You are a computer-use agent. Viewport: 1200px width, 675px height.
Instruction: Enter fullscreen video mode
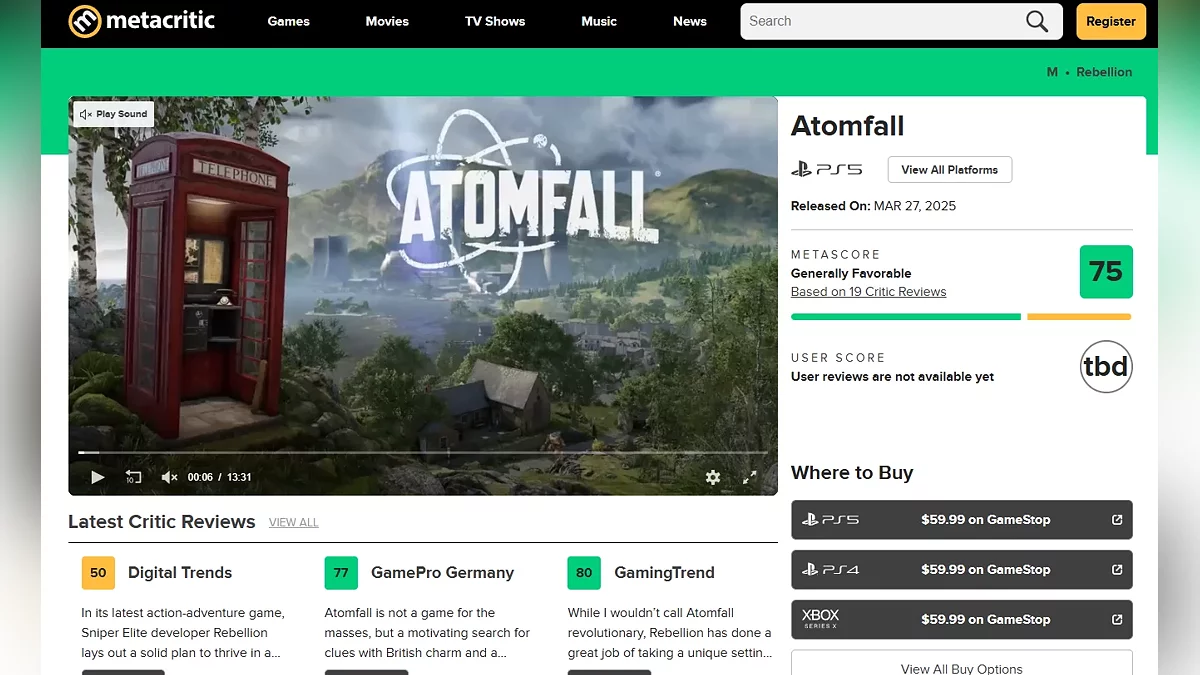[749, 477]
